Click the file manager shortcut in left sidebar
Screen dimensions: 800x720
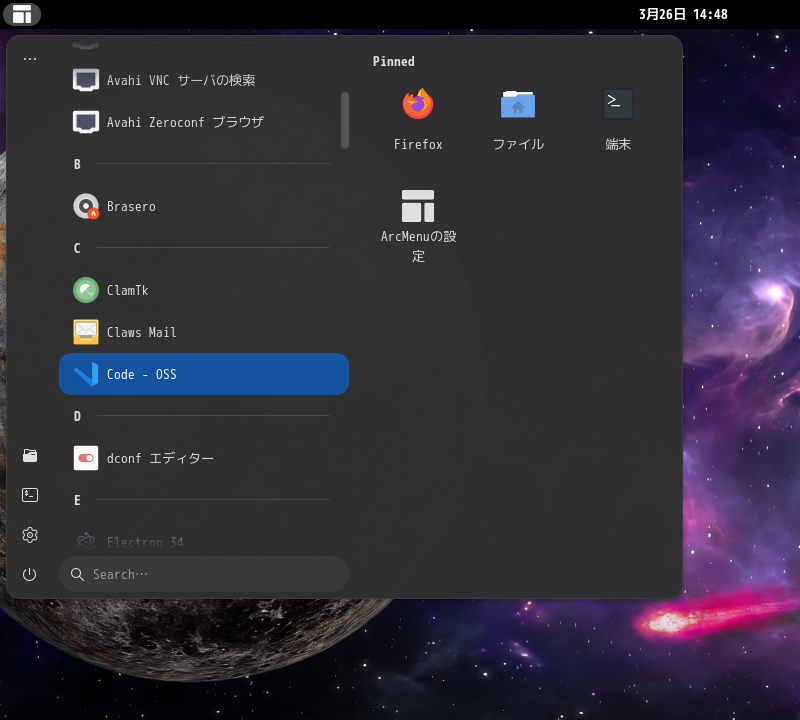(30, 456)
